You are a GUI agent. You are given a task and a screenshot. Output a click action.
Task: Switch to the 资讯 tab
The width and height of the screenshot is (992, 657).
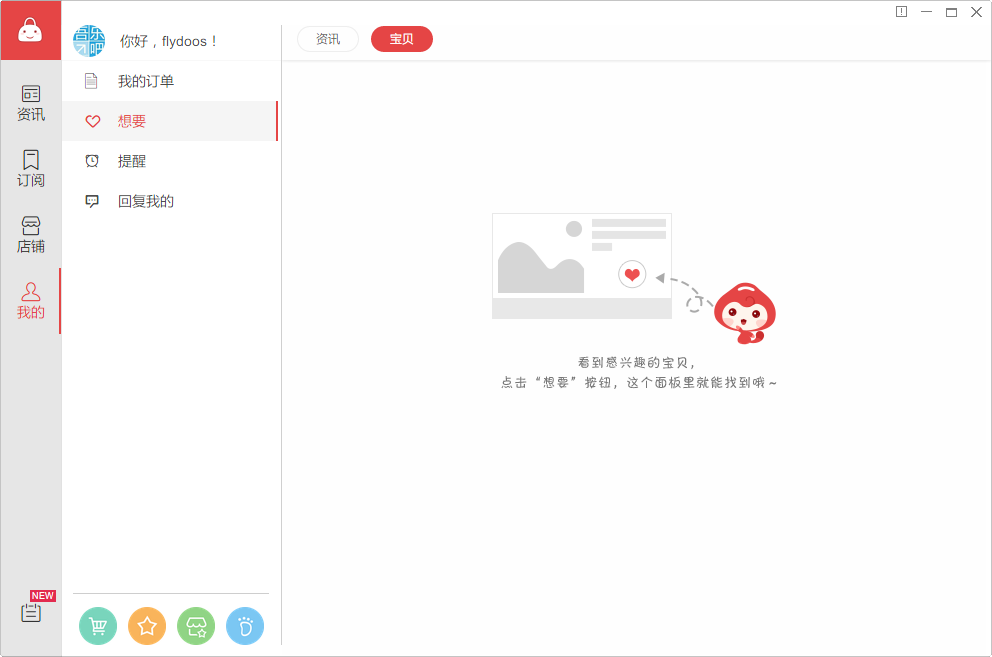point(328,39)
